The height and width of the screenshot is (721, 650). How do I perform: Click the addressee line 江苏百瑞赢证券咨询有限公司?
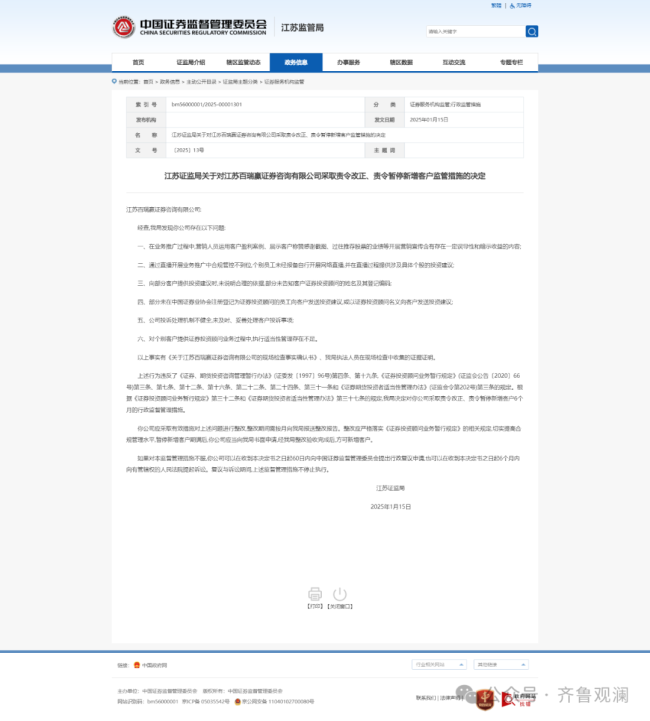click(x=164, y=209)
